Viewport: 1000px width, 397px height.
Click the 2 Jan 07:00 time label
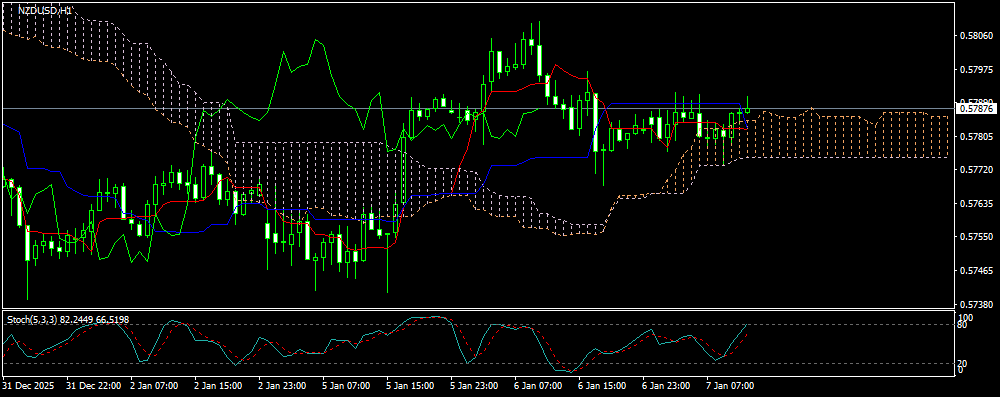[154, 386]
